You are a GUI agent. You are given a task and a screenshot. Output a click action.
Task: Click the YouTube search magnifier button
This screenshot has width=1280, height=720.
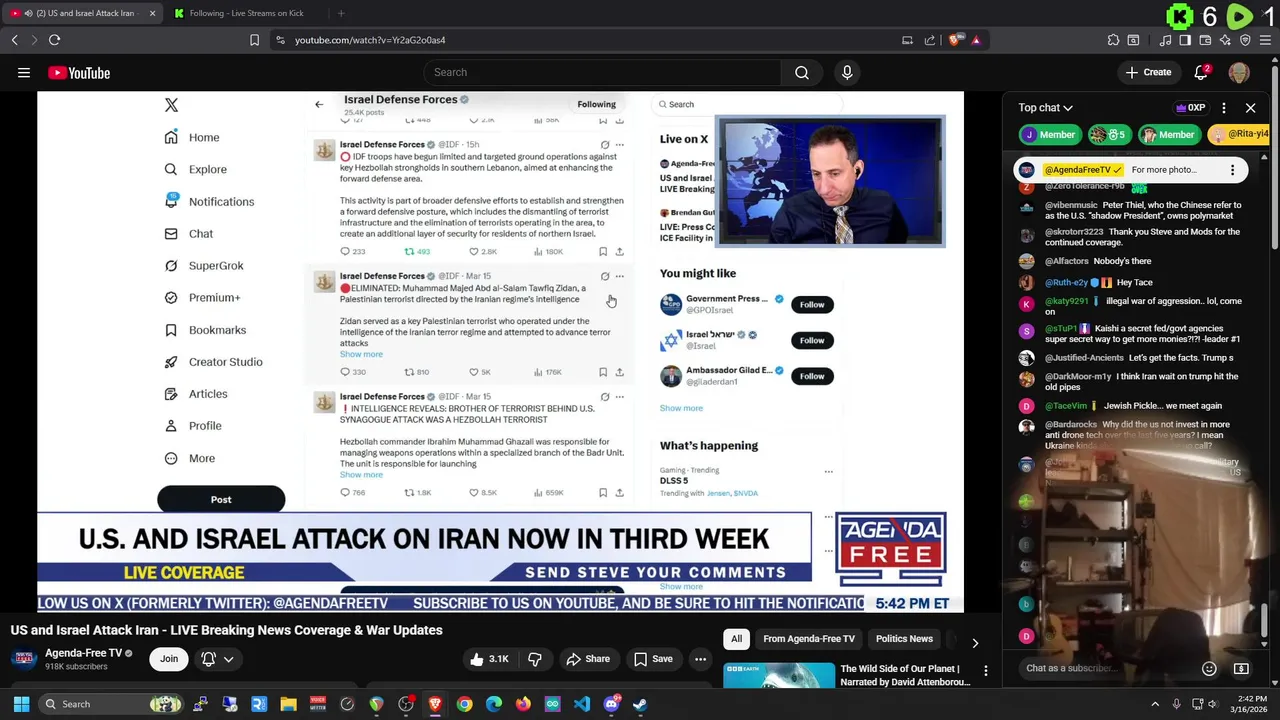click(801, 72)
